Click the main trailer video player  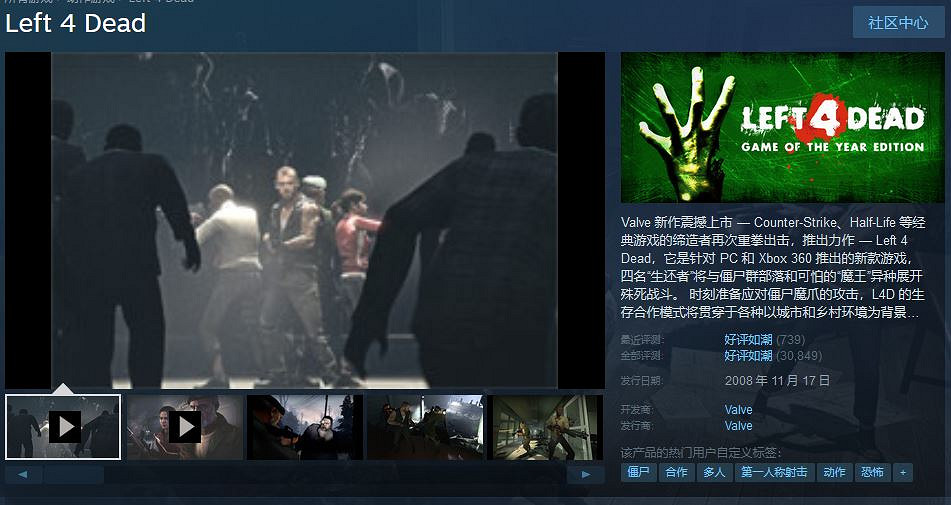(305, 220)
